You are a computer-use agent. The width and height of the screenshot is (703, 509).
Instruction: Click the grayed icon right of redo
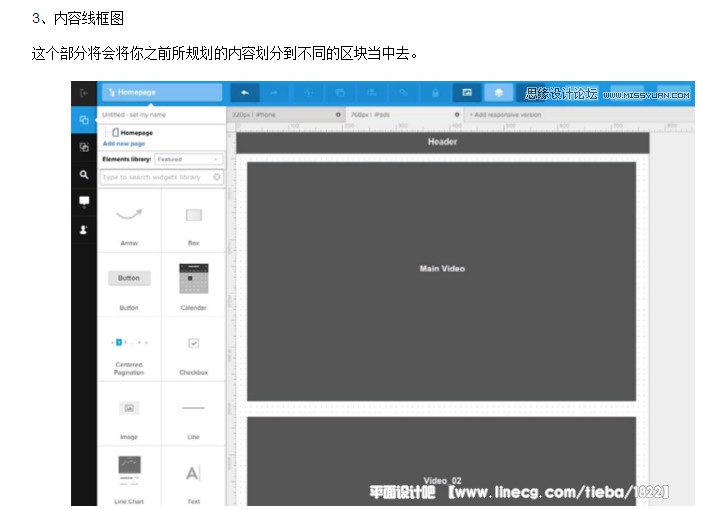(308, 93)
